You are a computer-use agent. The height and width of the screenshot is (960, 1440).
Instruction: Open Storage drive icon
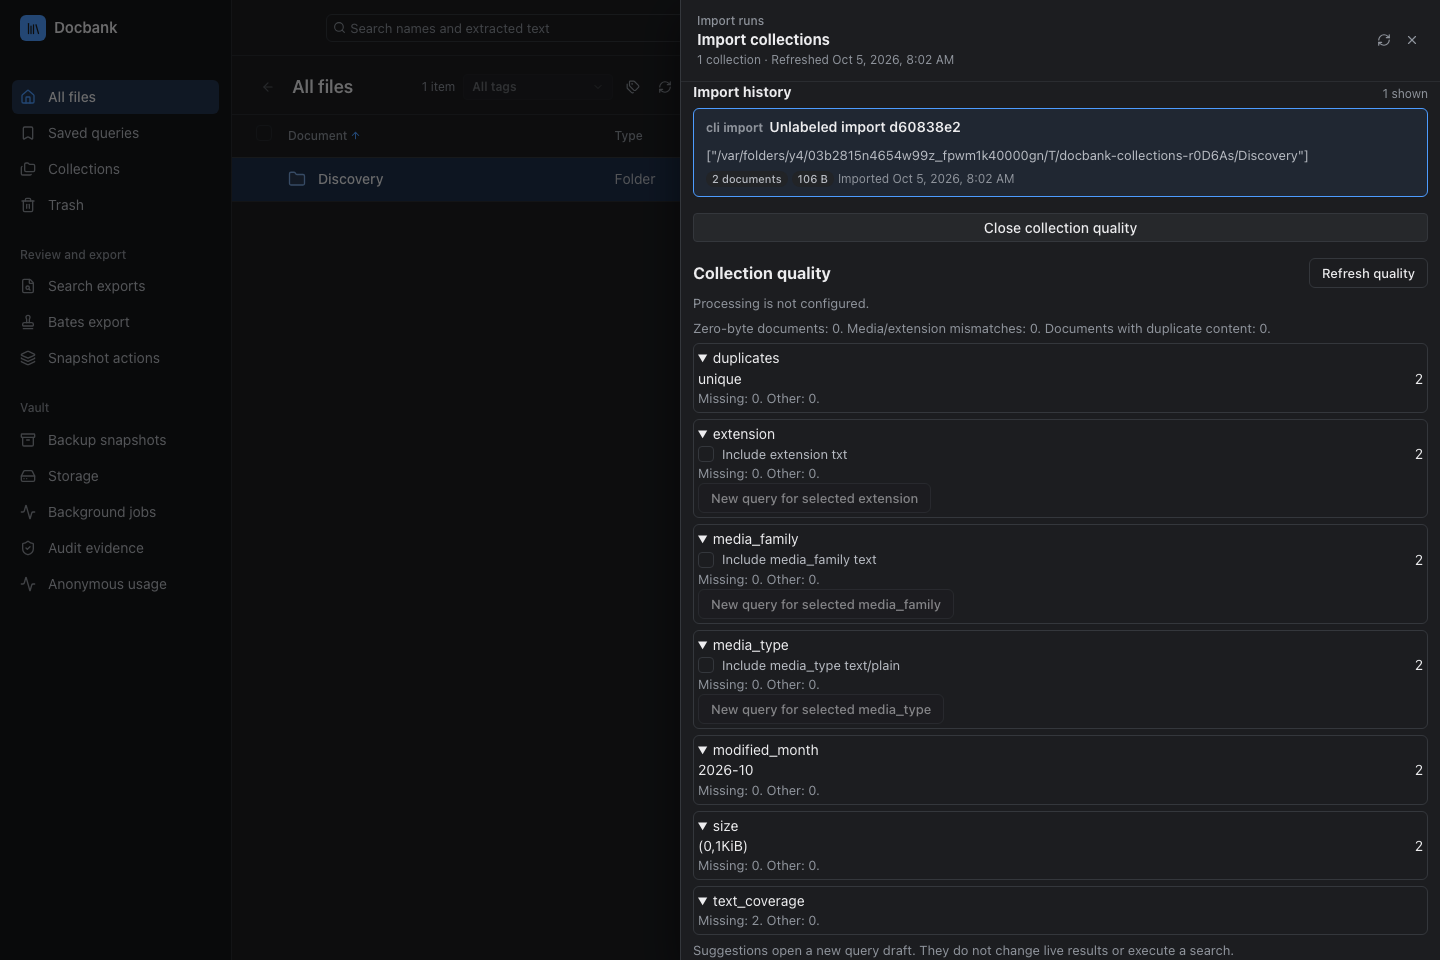pos(28,476)
